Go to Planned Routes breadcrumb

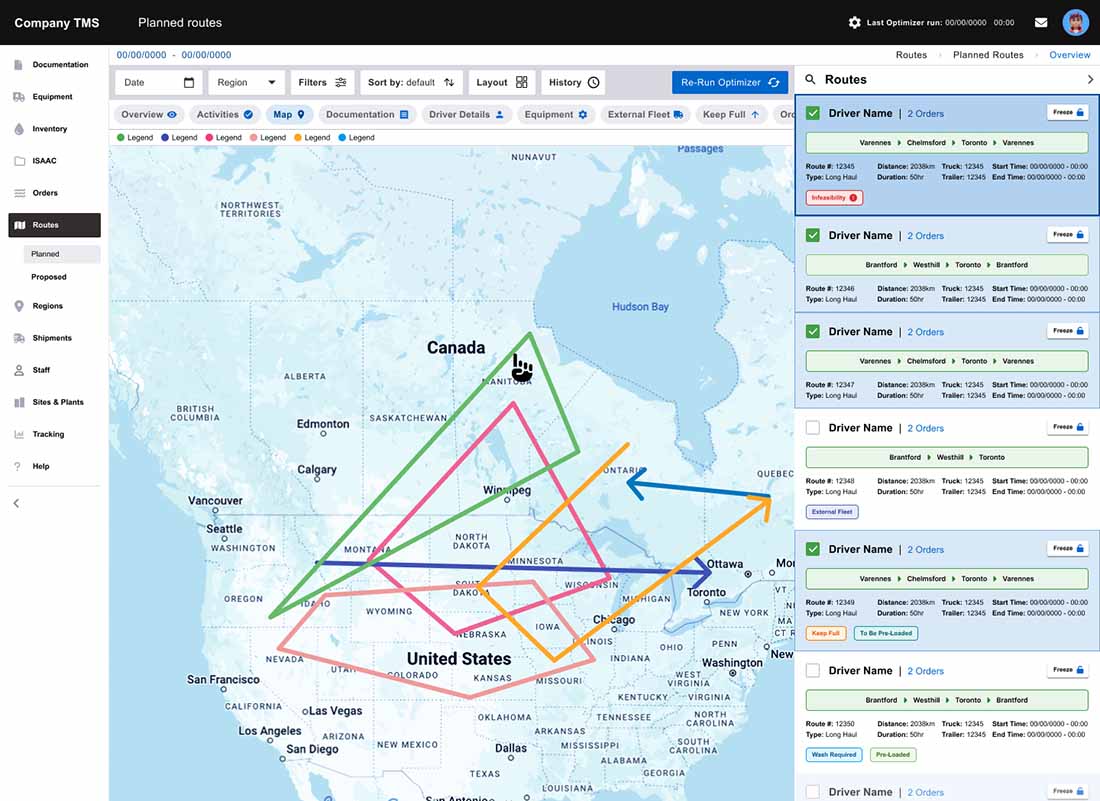tap(988, 55)
